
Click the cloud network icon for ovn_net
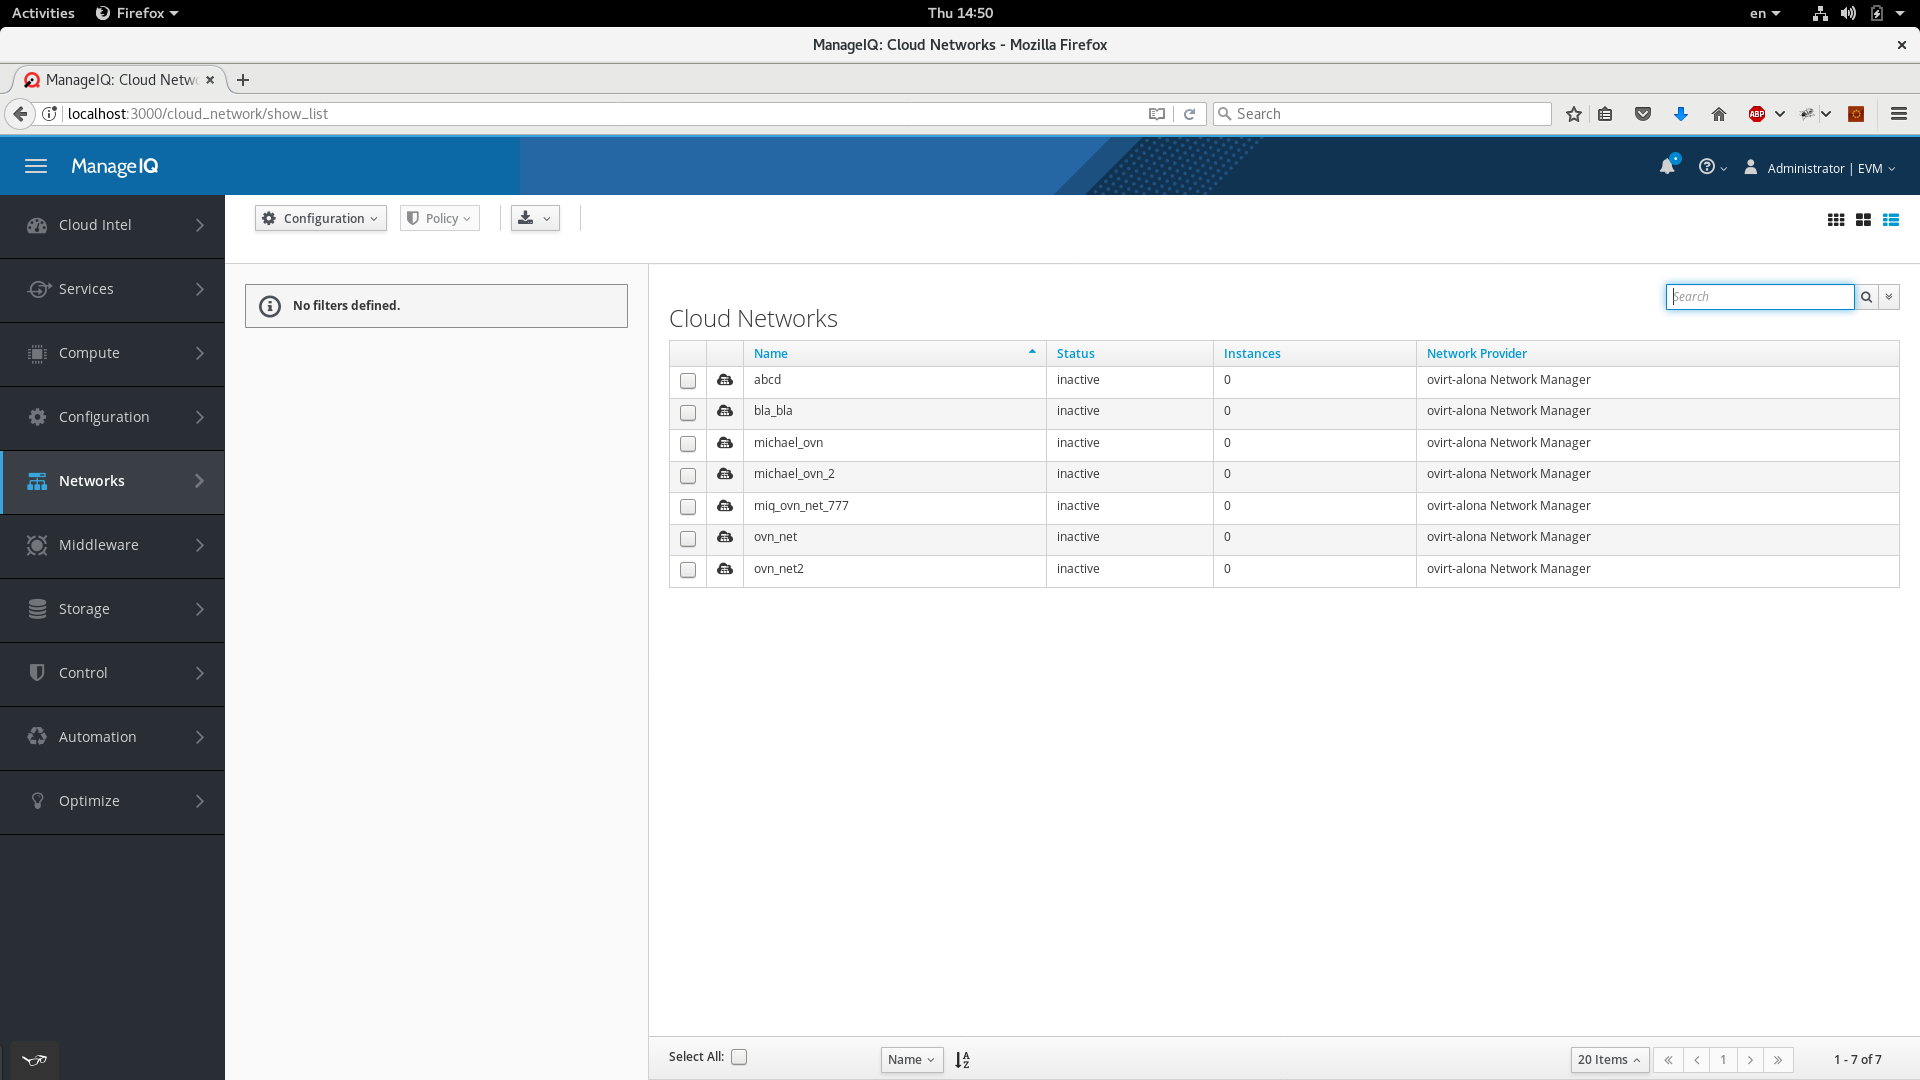pos(724,537)
